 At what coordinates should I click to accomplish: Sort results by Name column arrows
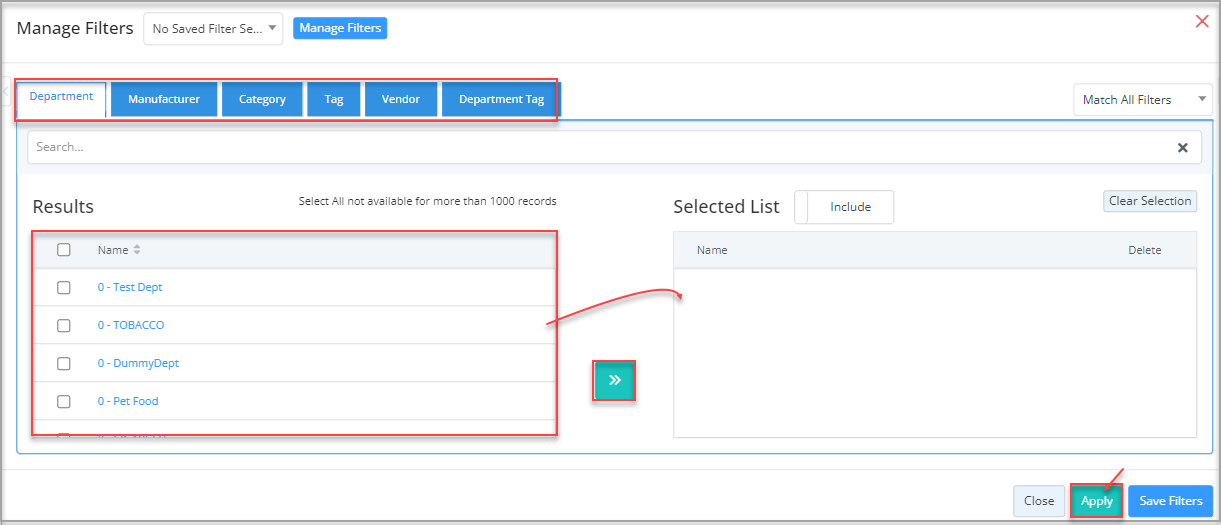pos(137,250)
